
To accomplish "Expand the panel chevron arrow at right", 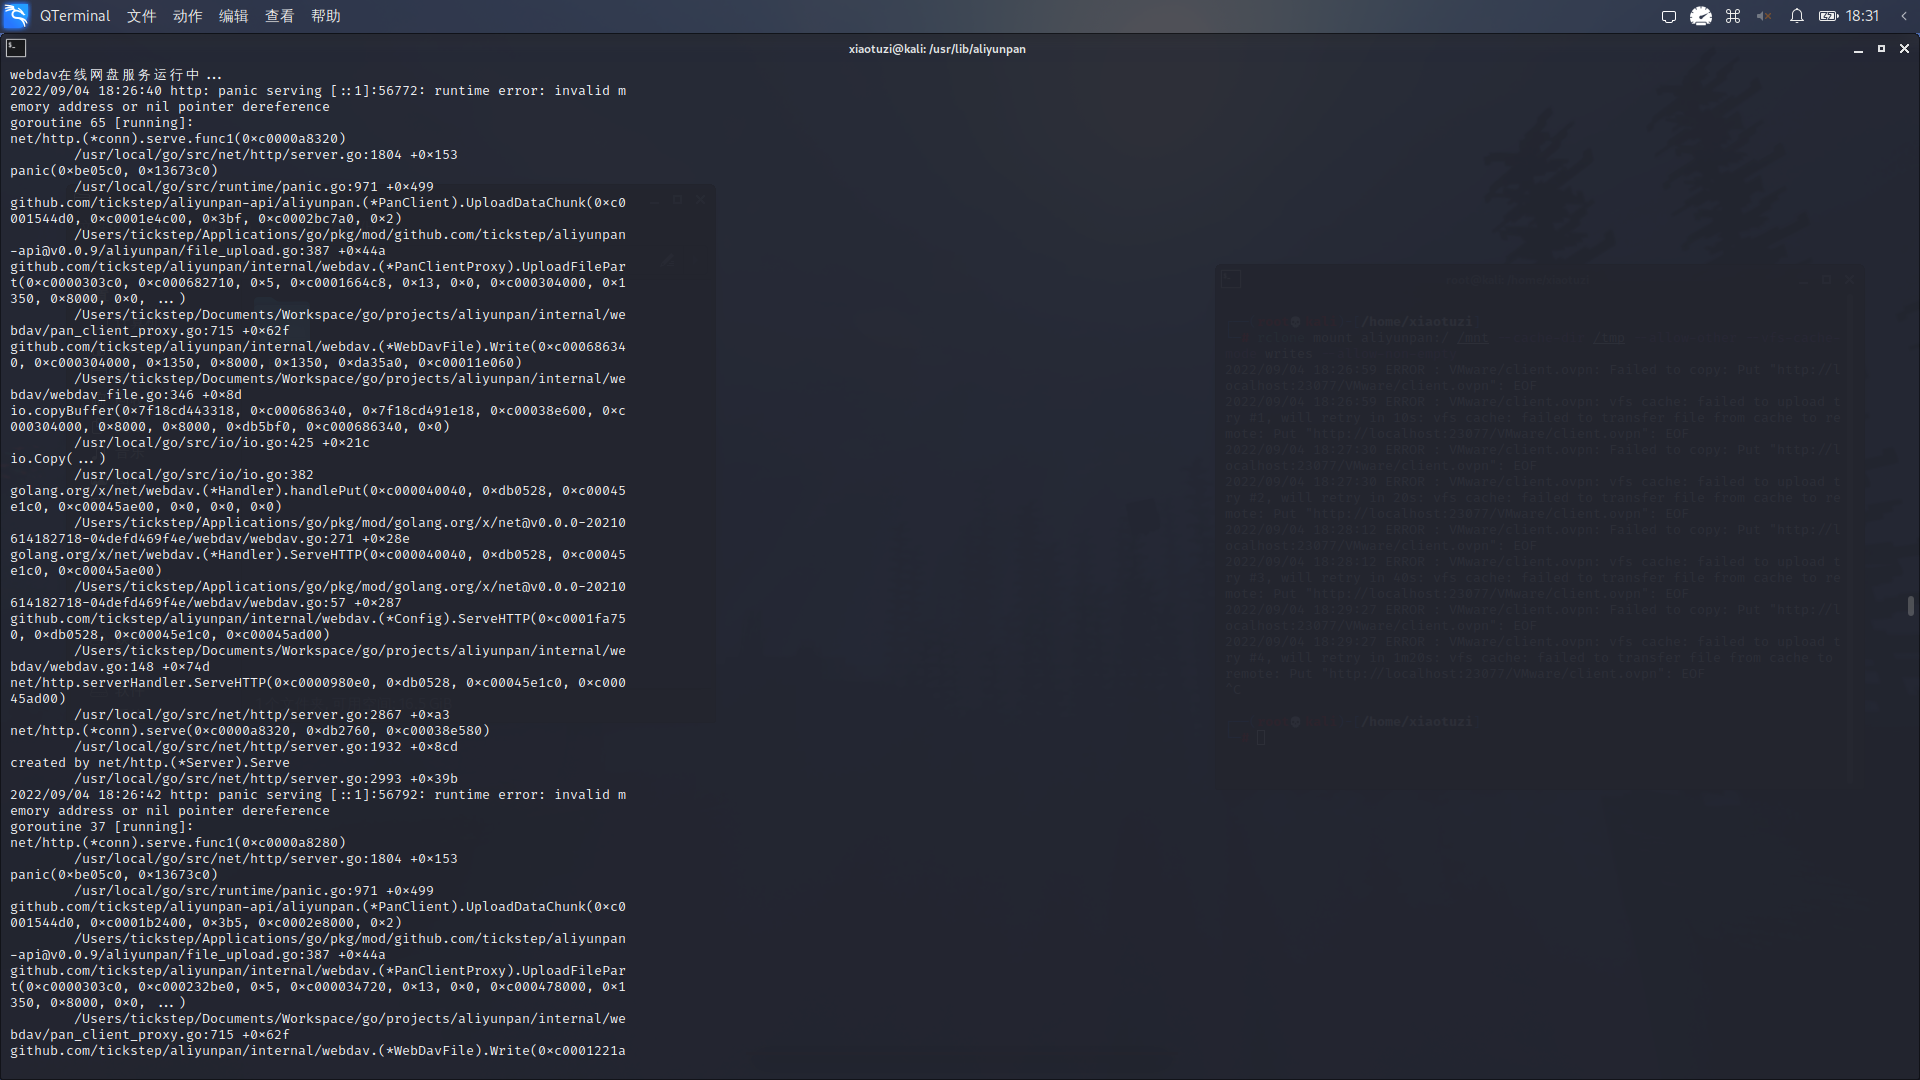I will pyautogui.click(x=1904, y=16).
